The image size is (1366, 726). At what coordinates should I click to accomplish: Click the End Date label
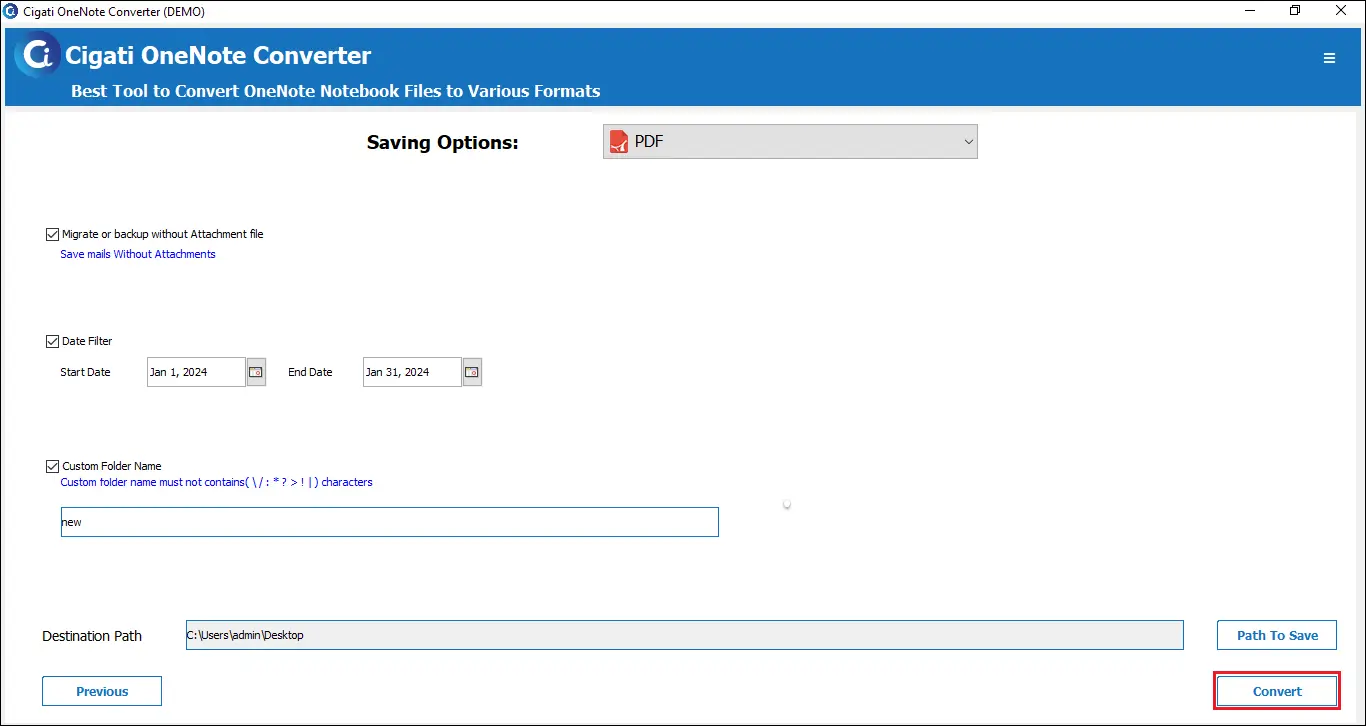tap(310, 372)
